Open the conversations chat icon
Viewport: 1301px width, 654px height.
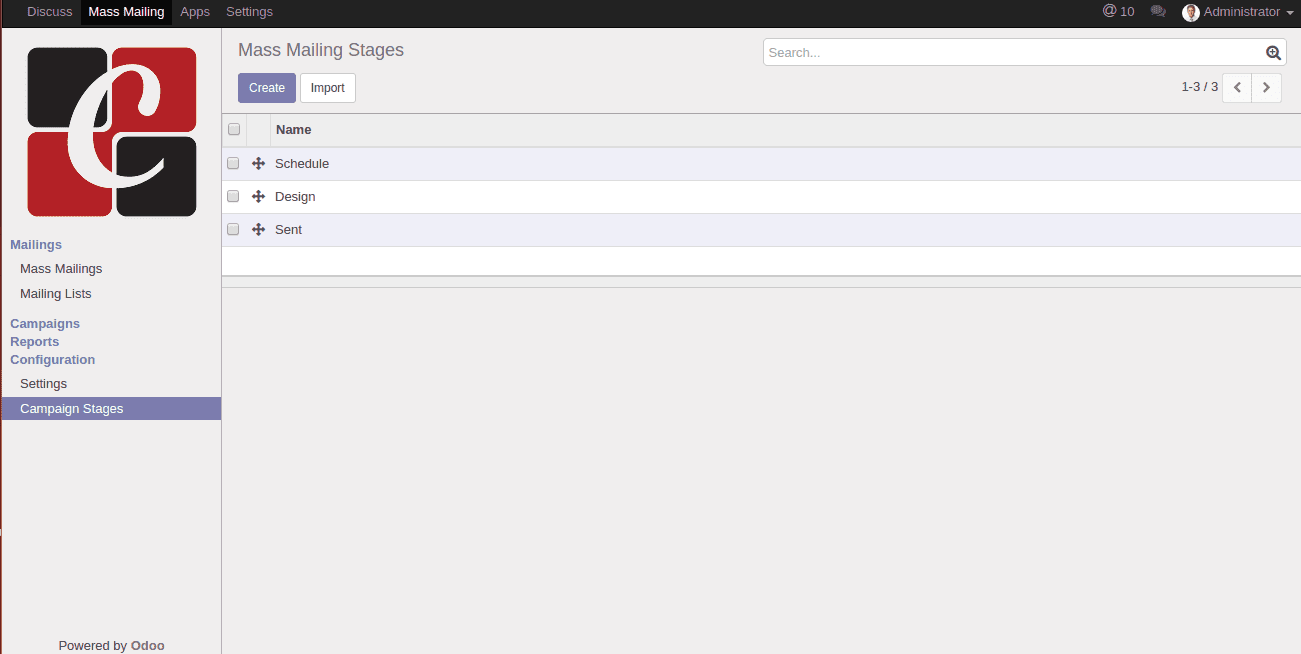click(1158, 12)
